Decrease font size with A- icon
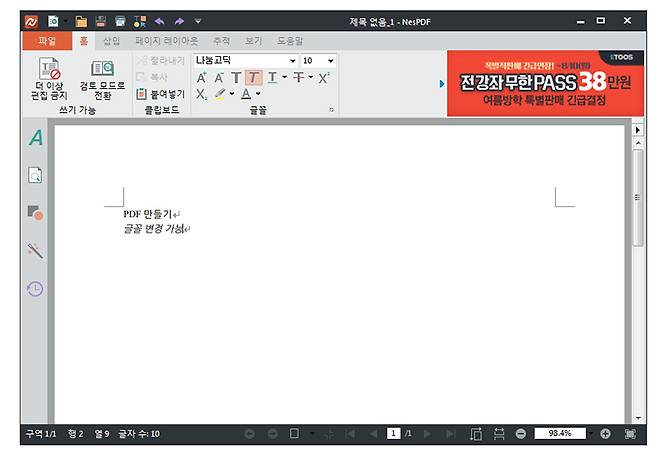The height and width of the screenshot is (457, 658). 219,78
